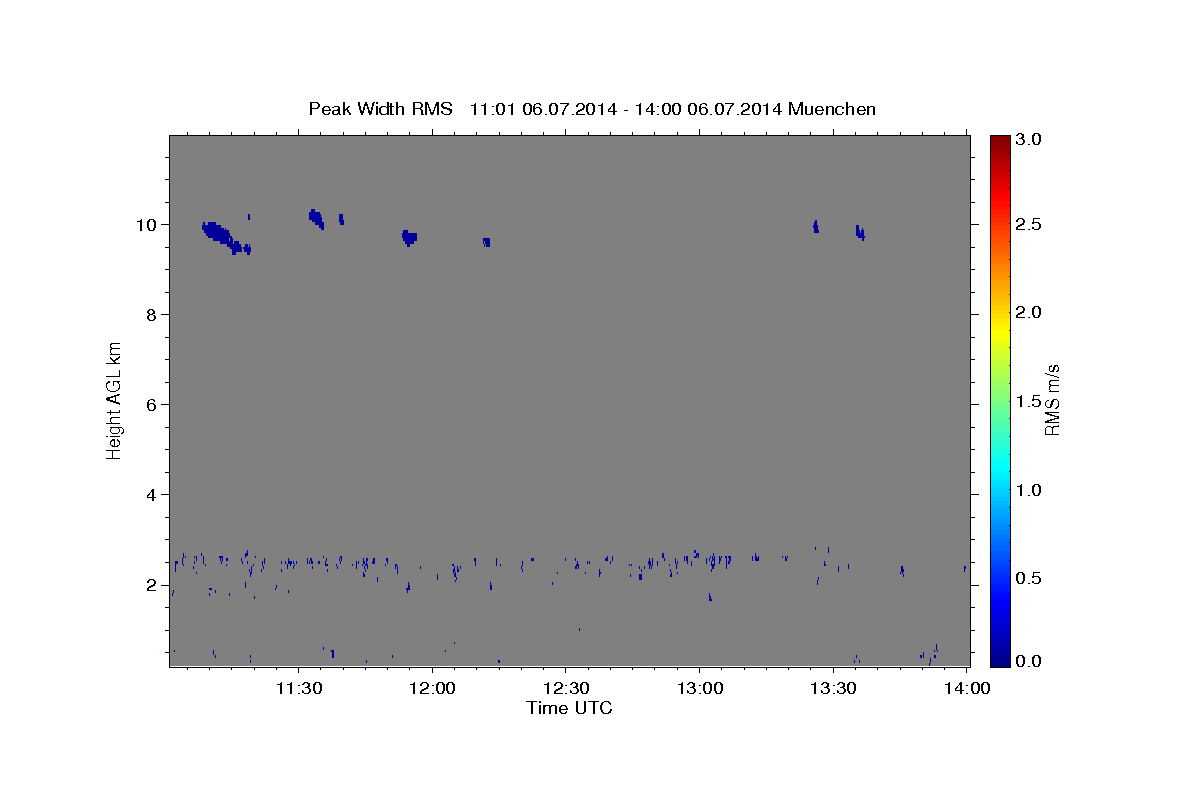Click the height tick label '6'
1200x800 pixels.
pos(151,405)
